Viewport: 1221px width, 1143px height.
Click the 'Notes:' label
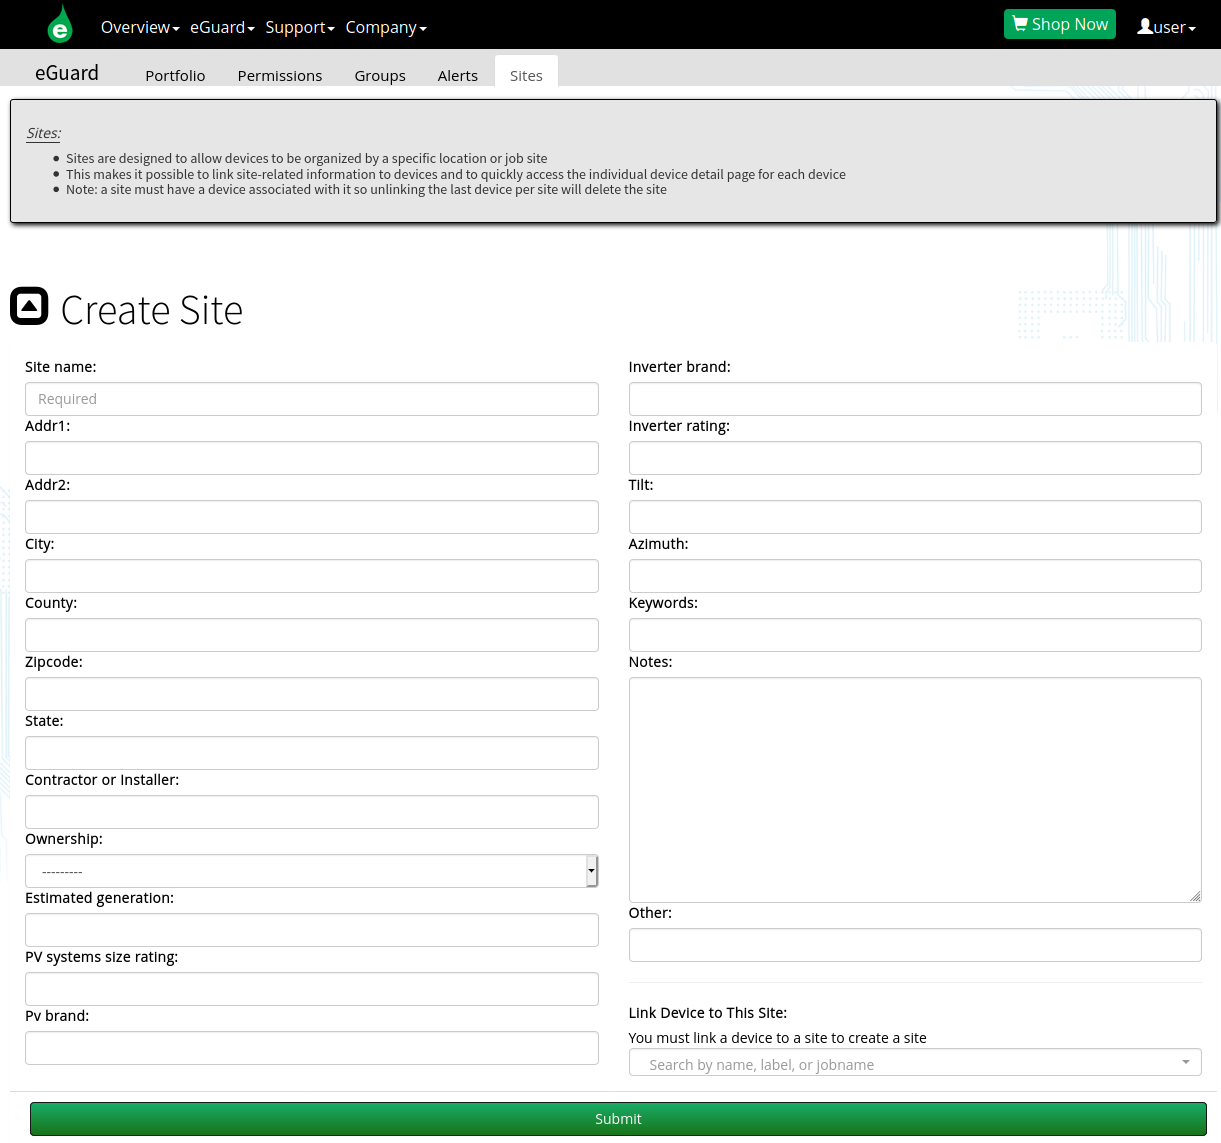tap(651, 662)
